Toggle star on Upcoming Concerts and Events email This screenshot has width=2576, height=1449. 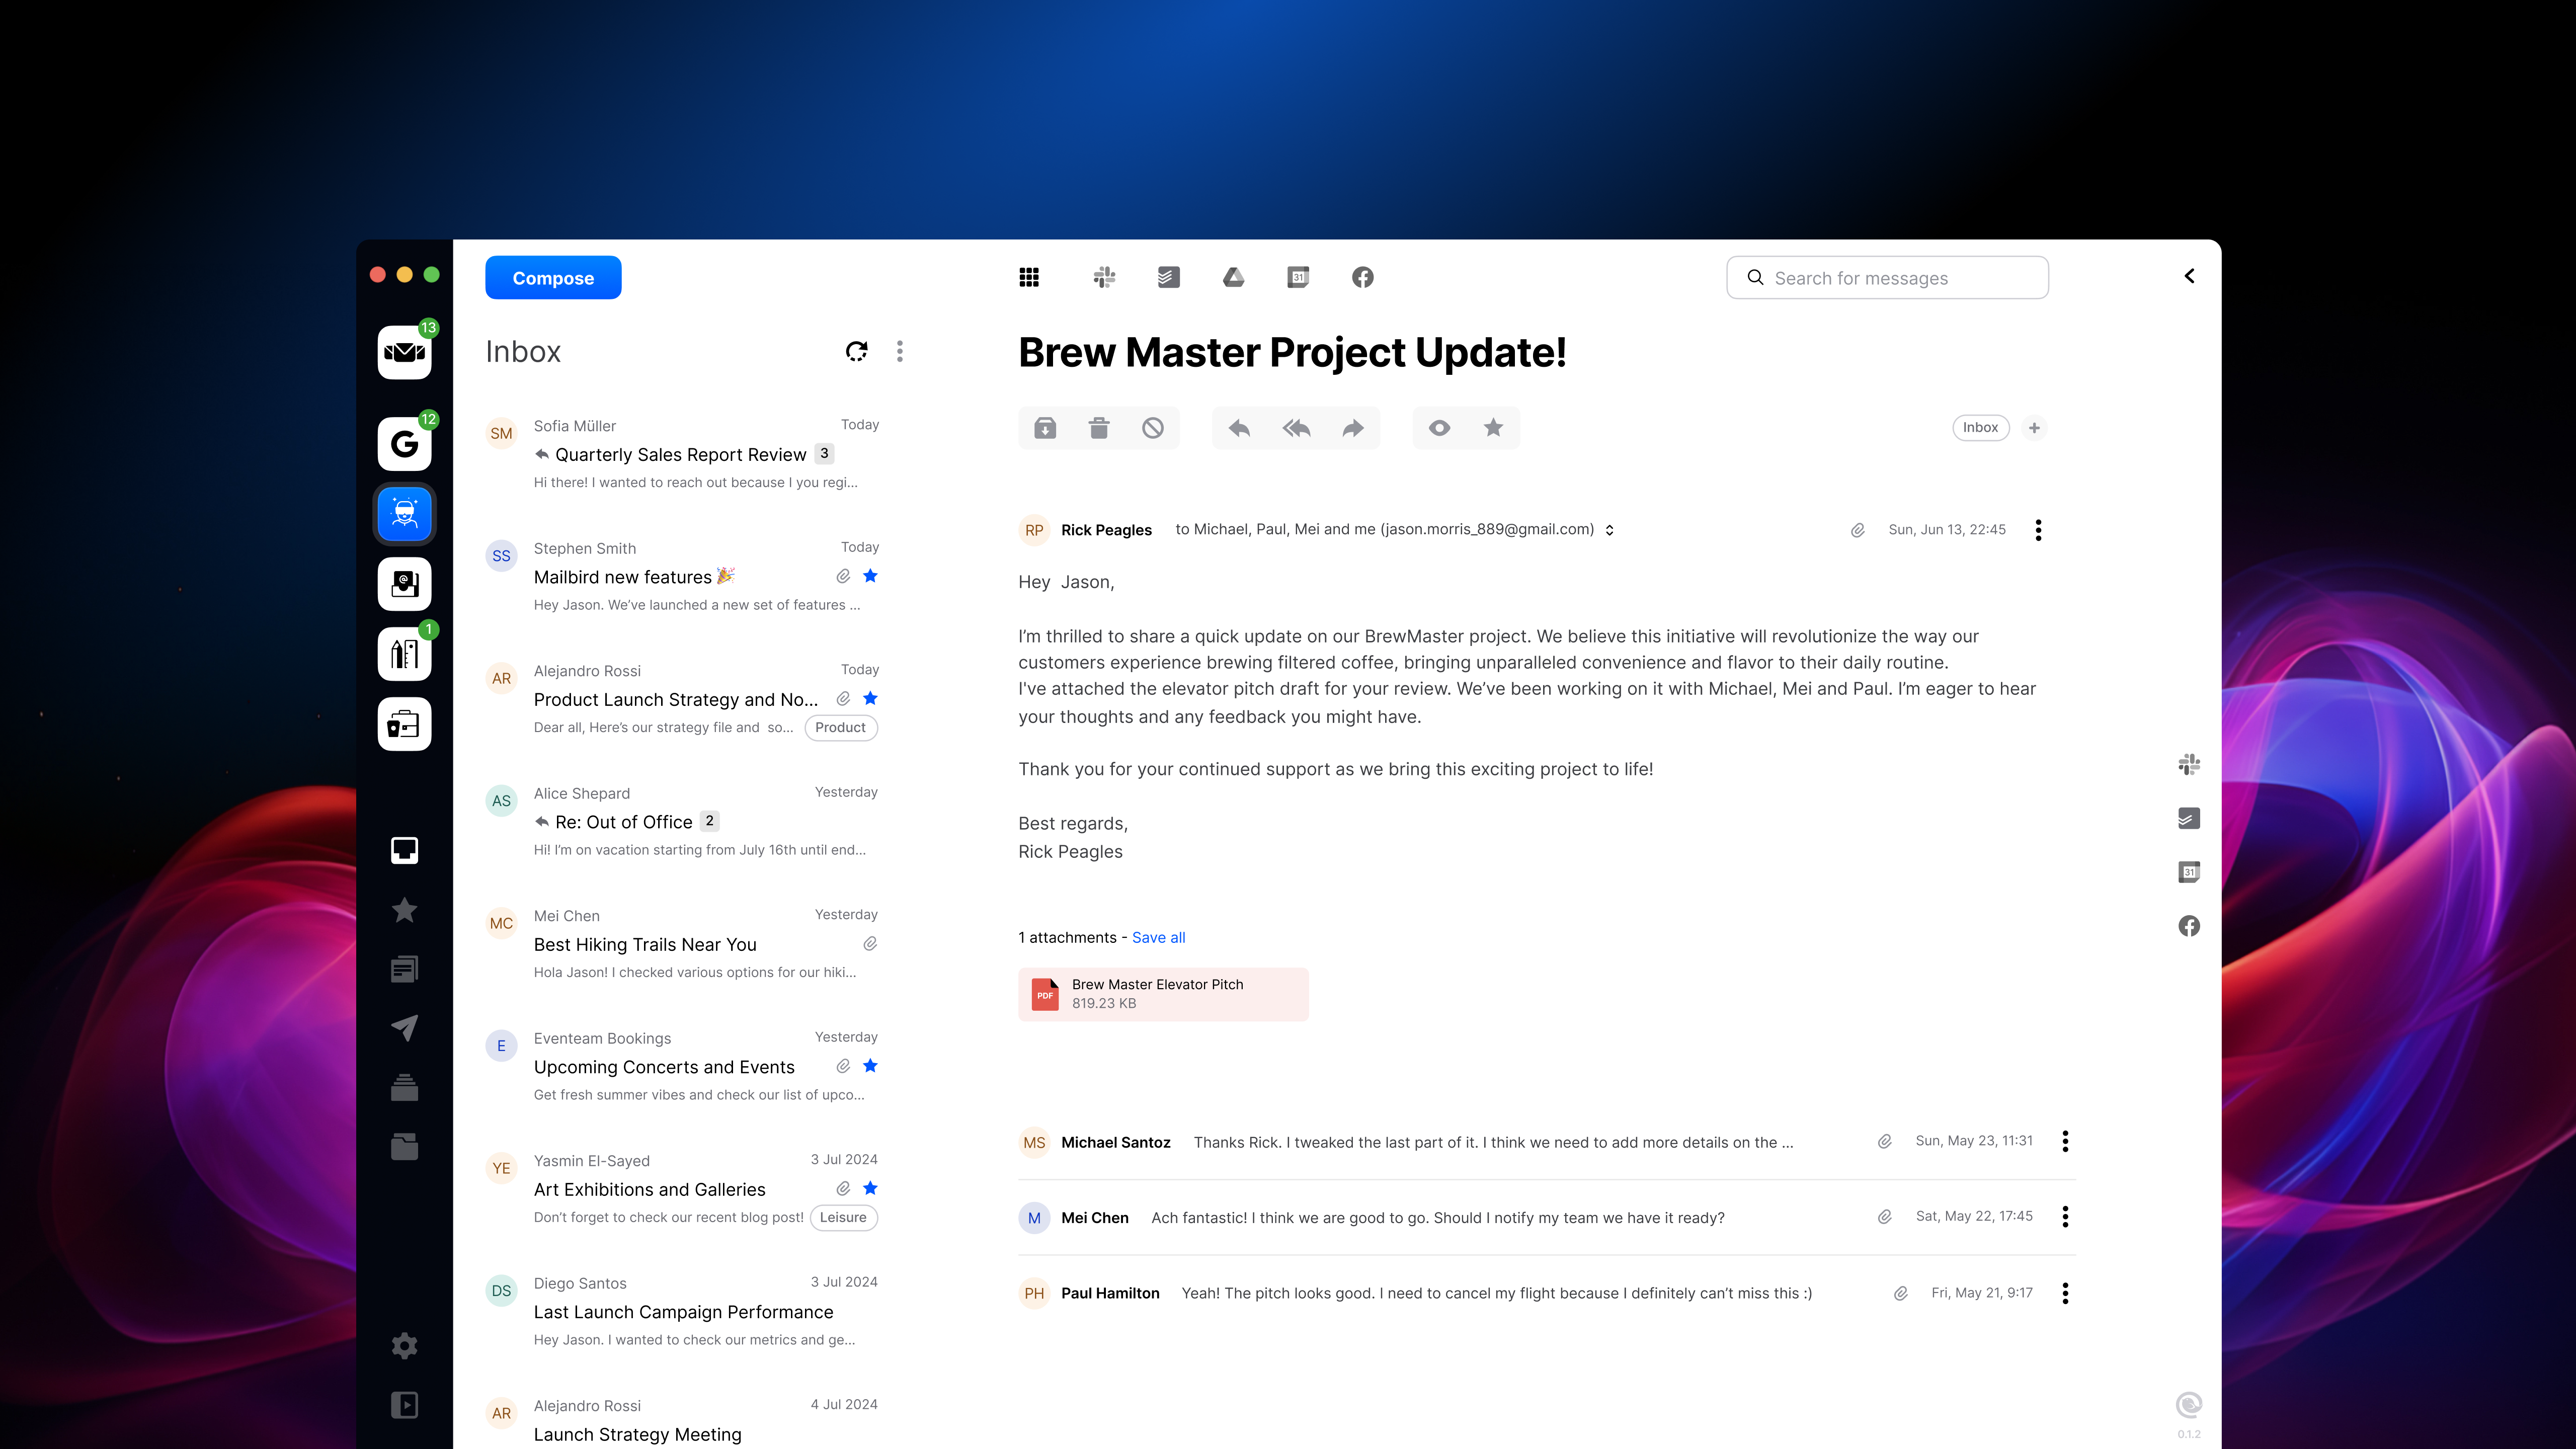pyautogui.click(x=870, y=1066)
